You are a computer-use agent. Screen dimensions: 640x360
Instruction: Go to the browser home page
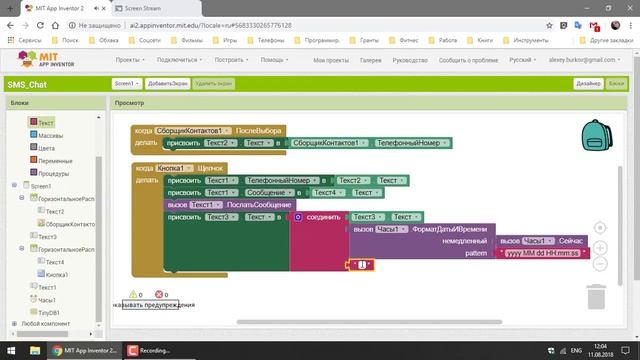pos(55,25)
